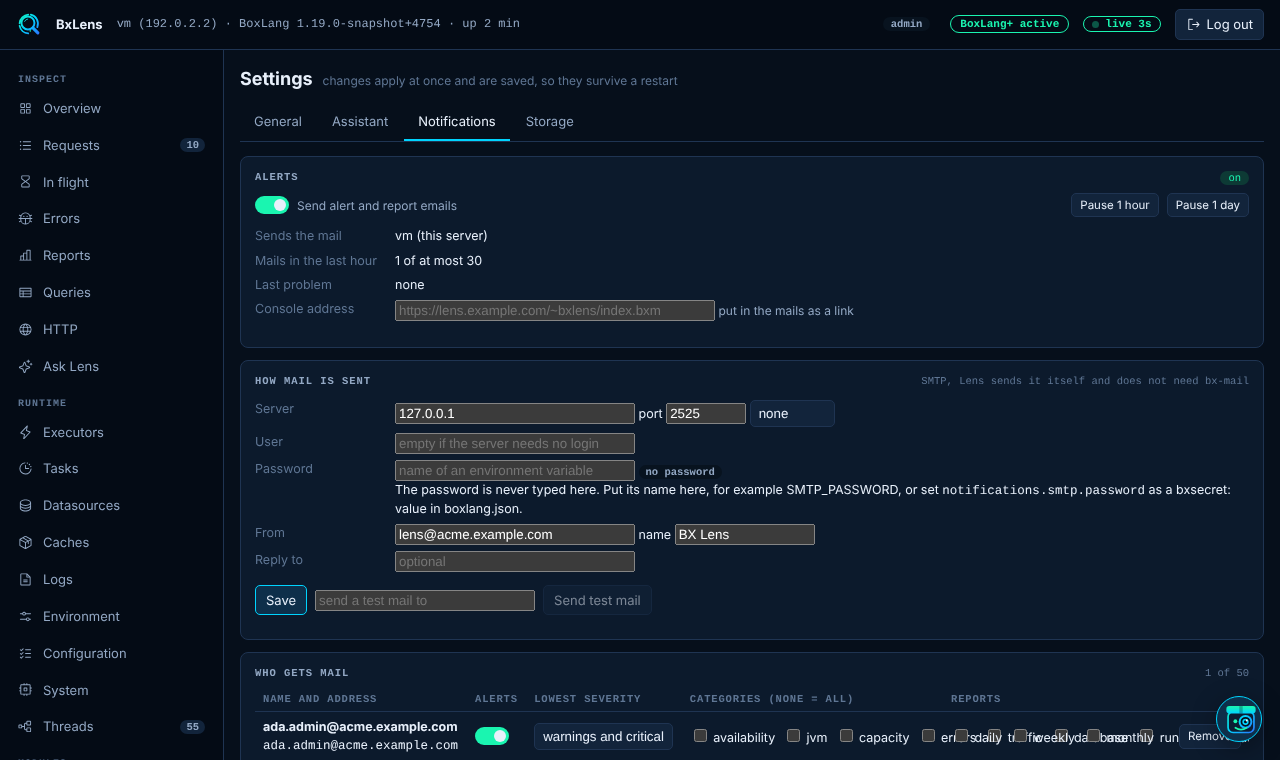Image resolution: width=1280 pixels, height=760 pixels.
Task: Open In flight hourglass icon
Action: [x=26, y=182]
